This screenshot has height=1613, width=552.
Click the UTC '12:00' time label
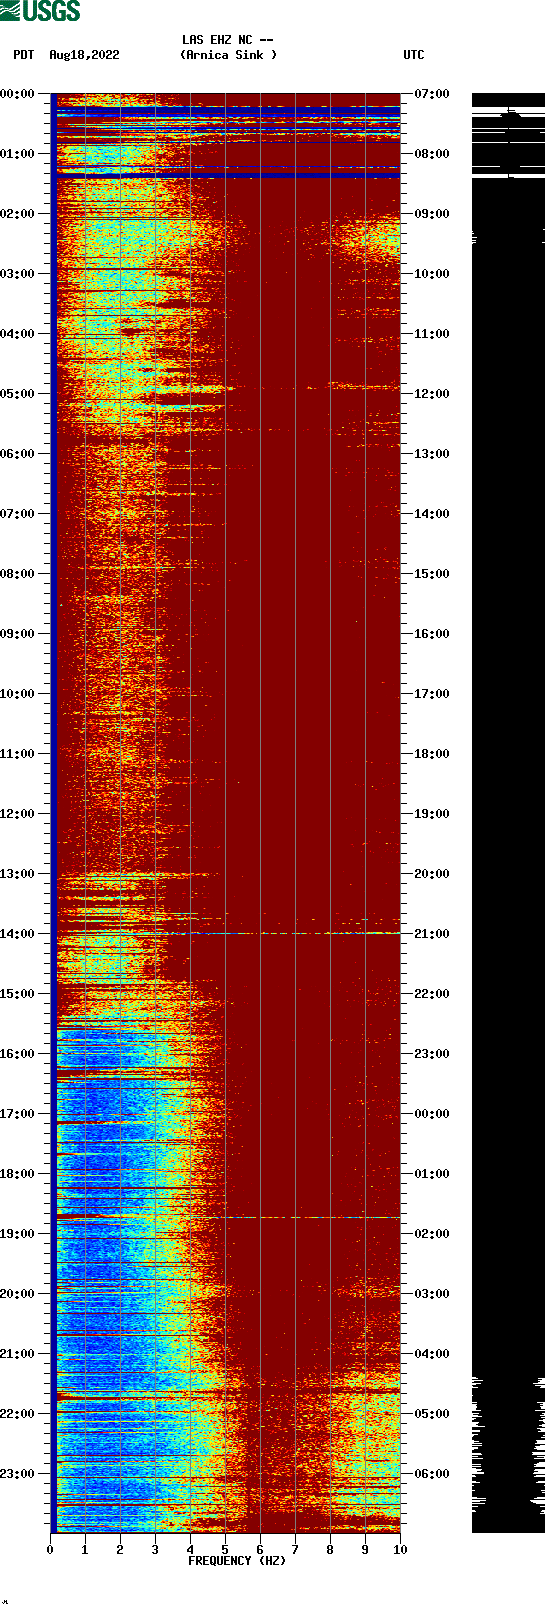pyautogui.click(x=432, y=394)
